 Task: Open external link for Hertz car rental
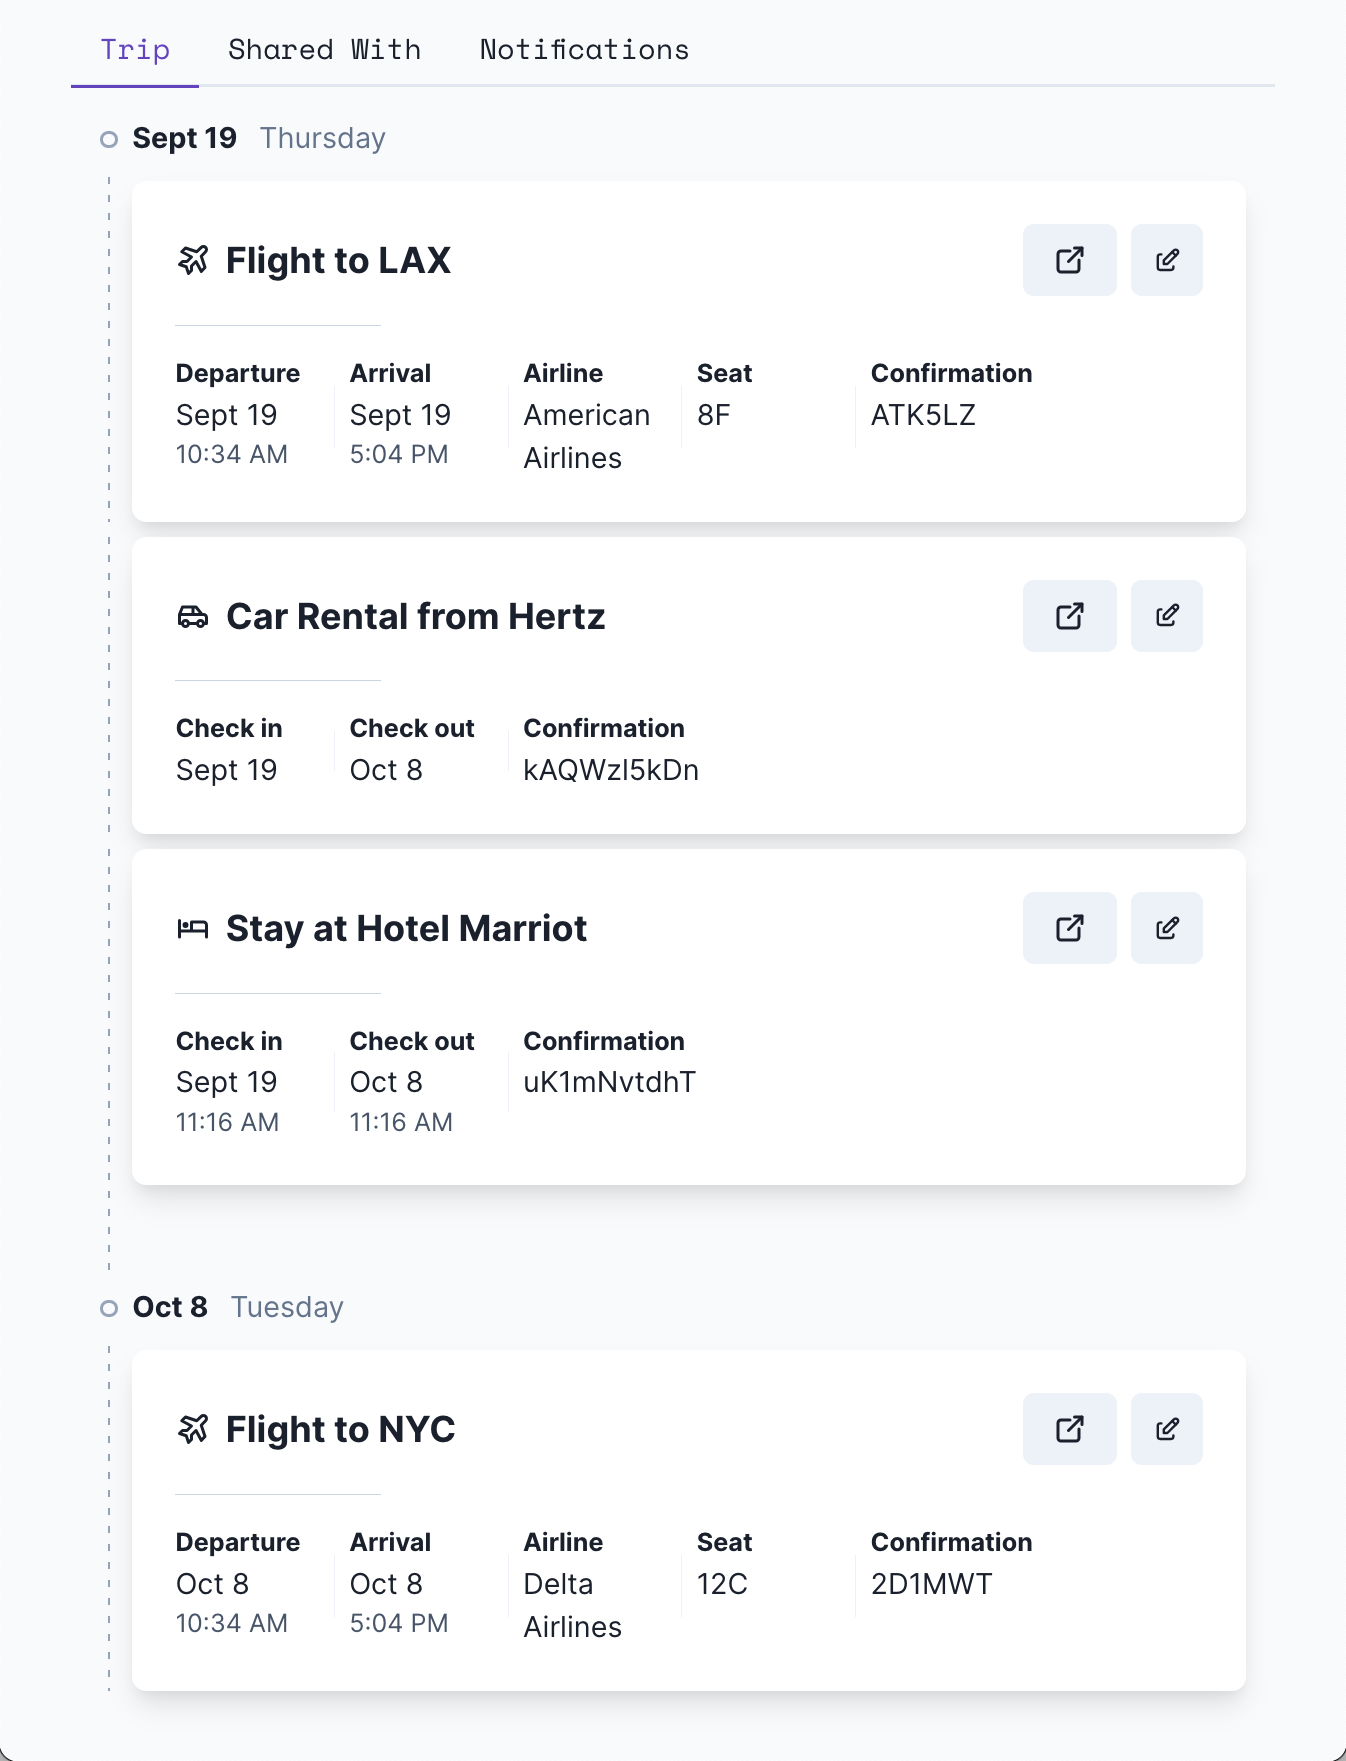click(x=1069, y=616)
